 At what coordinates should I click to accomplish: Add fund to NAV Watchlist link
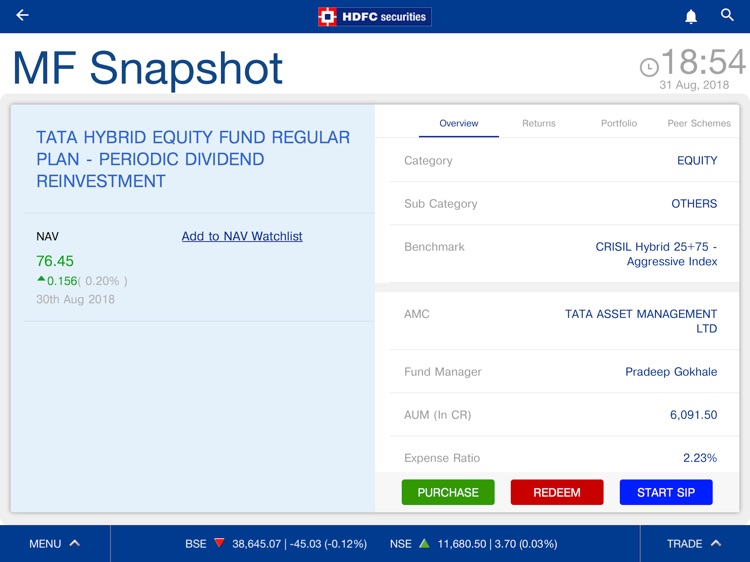(x=242, y=236)
